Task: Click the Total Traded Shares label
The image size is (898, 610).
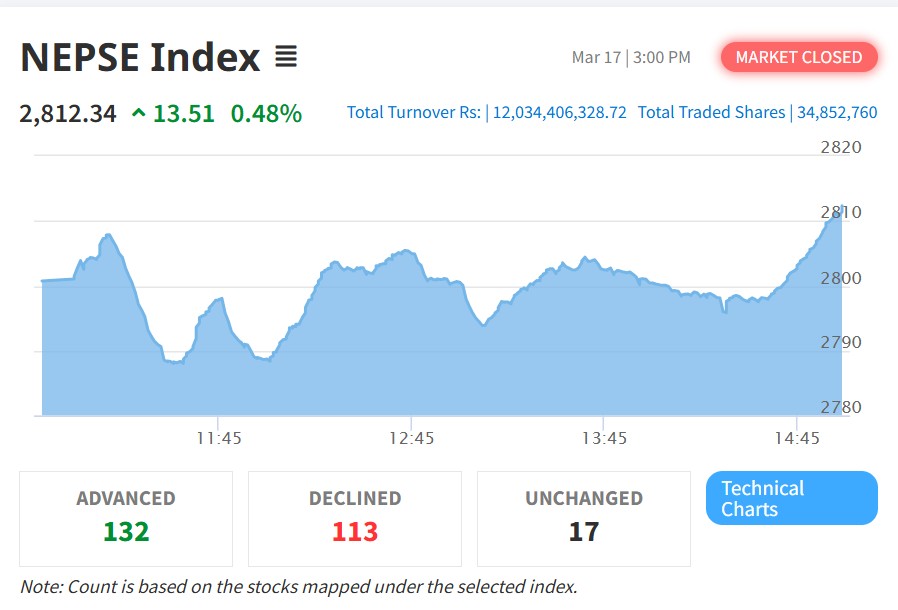Action: (711, 113)
